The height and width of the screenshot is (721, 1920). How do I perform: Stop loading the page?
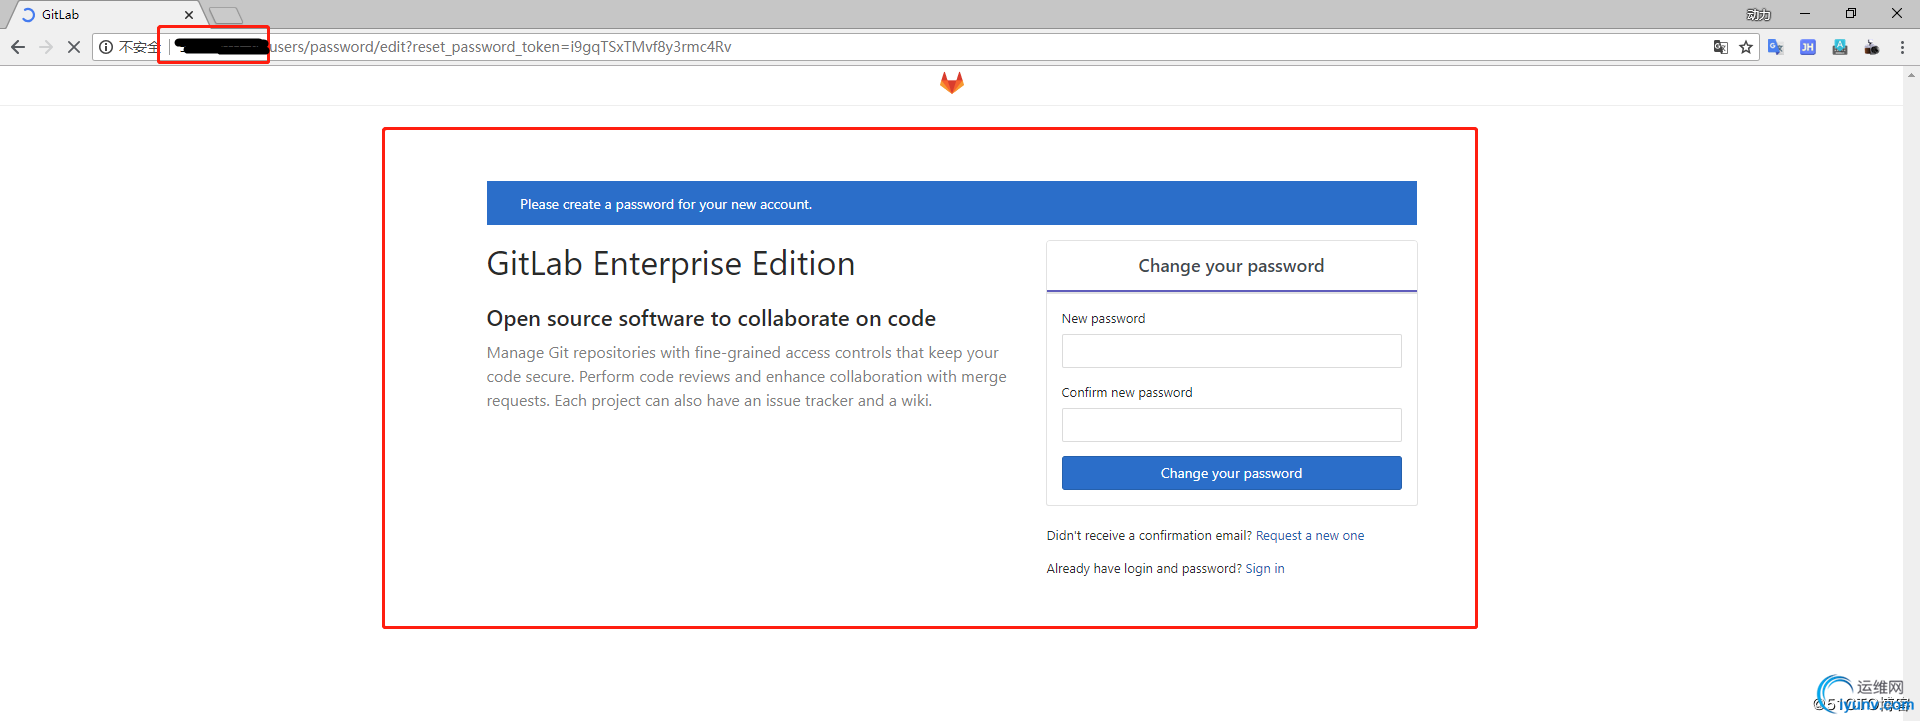73,47
